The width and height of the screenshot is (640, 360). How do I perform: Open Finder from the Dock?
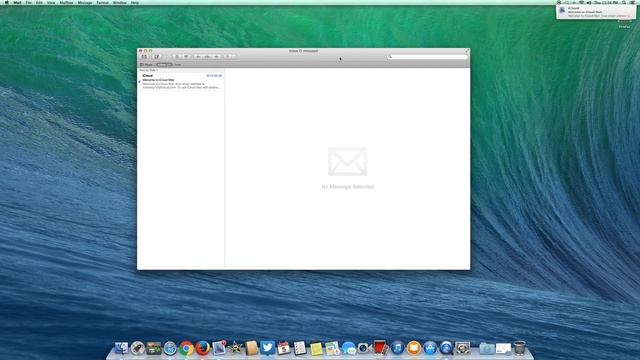pos(121,348)
